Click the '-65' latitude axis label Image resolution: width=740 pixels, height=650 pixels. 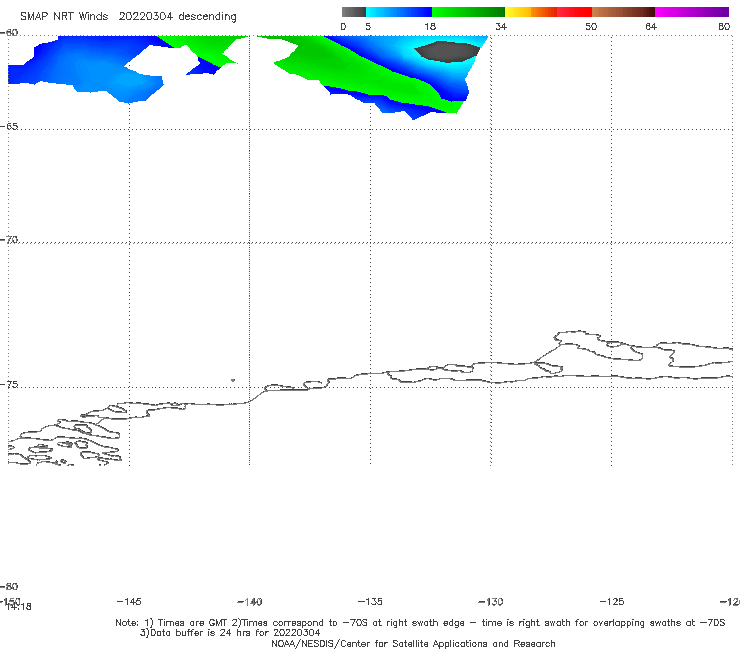pyautogui.click(x=9, y=127)
